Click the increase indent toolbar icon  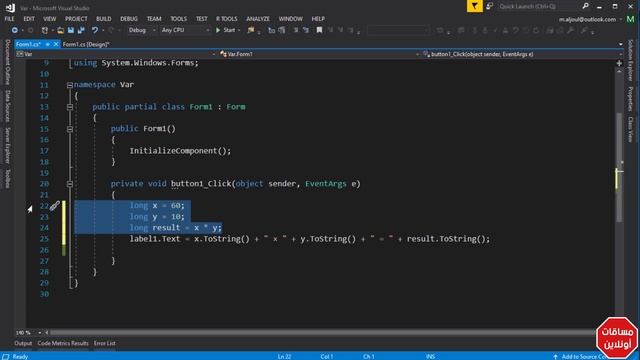282,30
